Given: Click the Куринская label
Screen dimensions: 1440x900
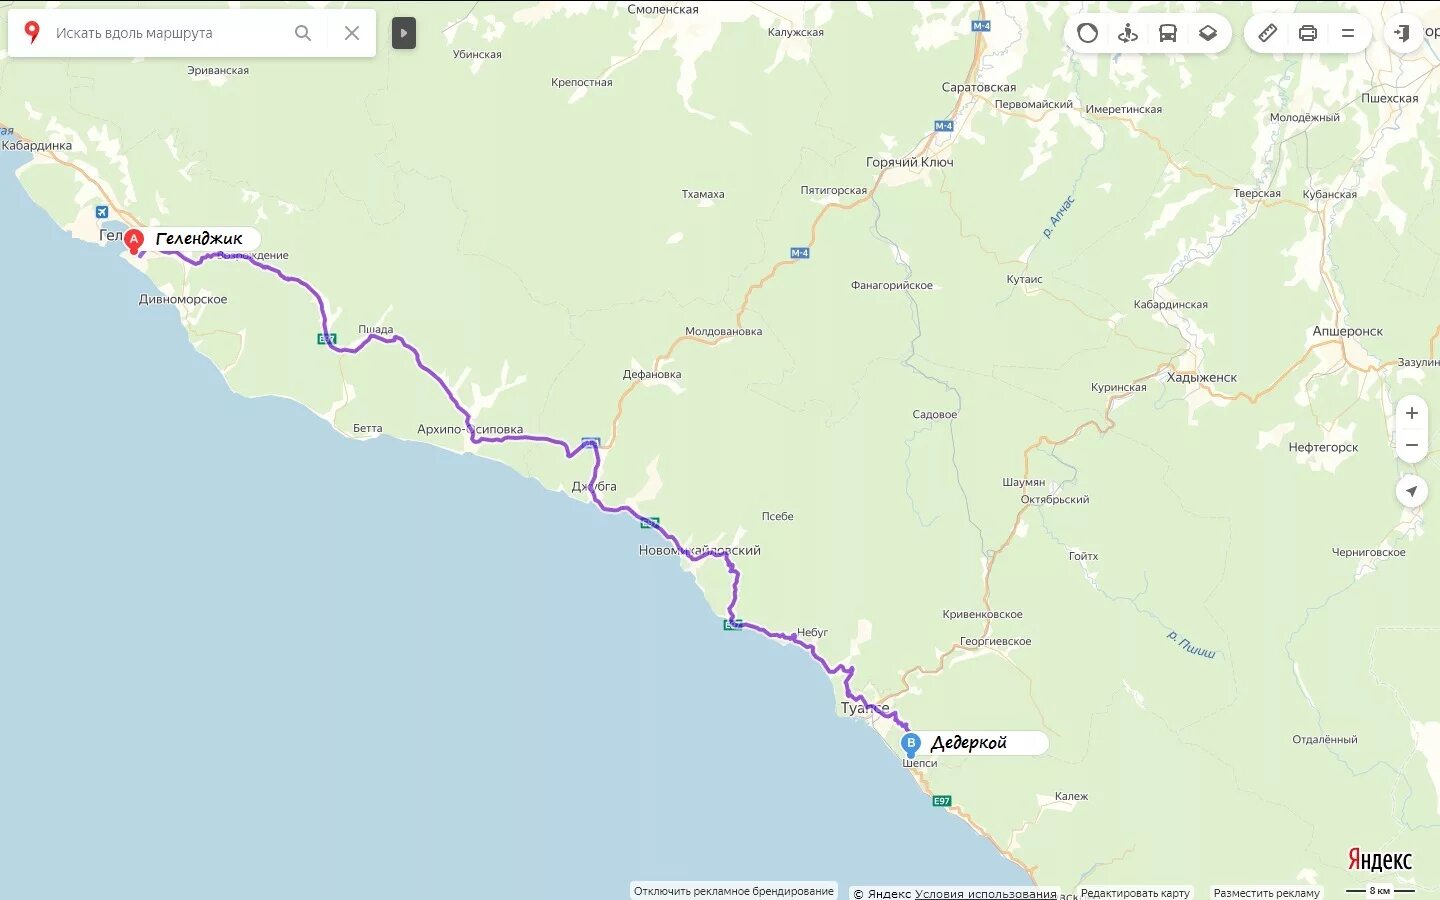Looking at the screenshot, I should click(1119, 388).
